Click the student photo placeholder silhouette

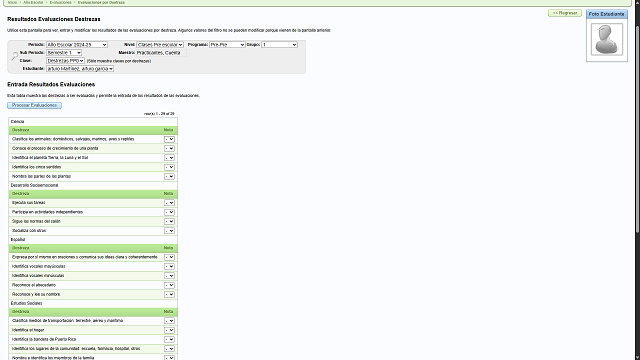tap(607, 39)
